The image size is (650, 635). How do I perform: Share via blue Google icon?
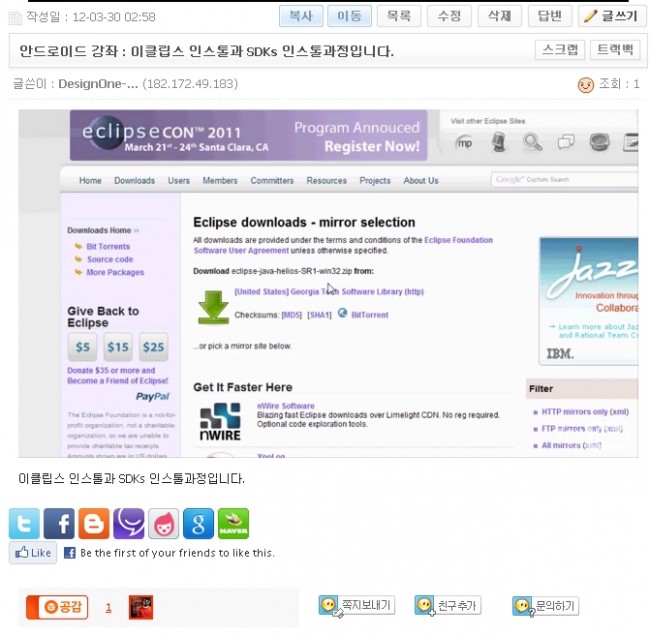198,524
